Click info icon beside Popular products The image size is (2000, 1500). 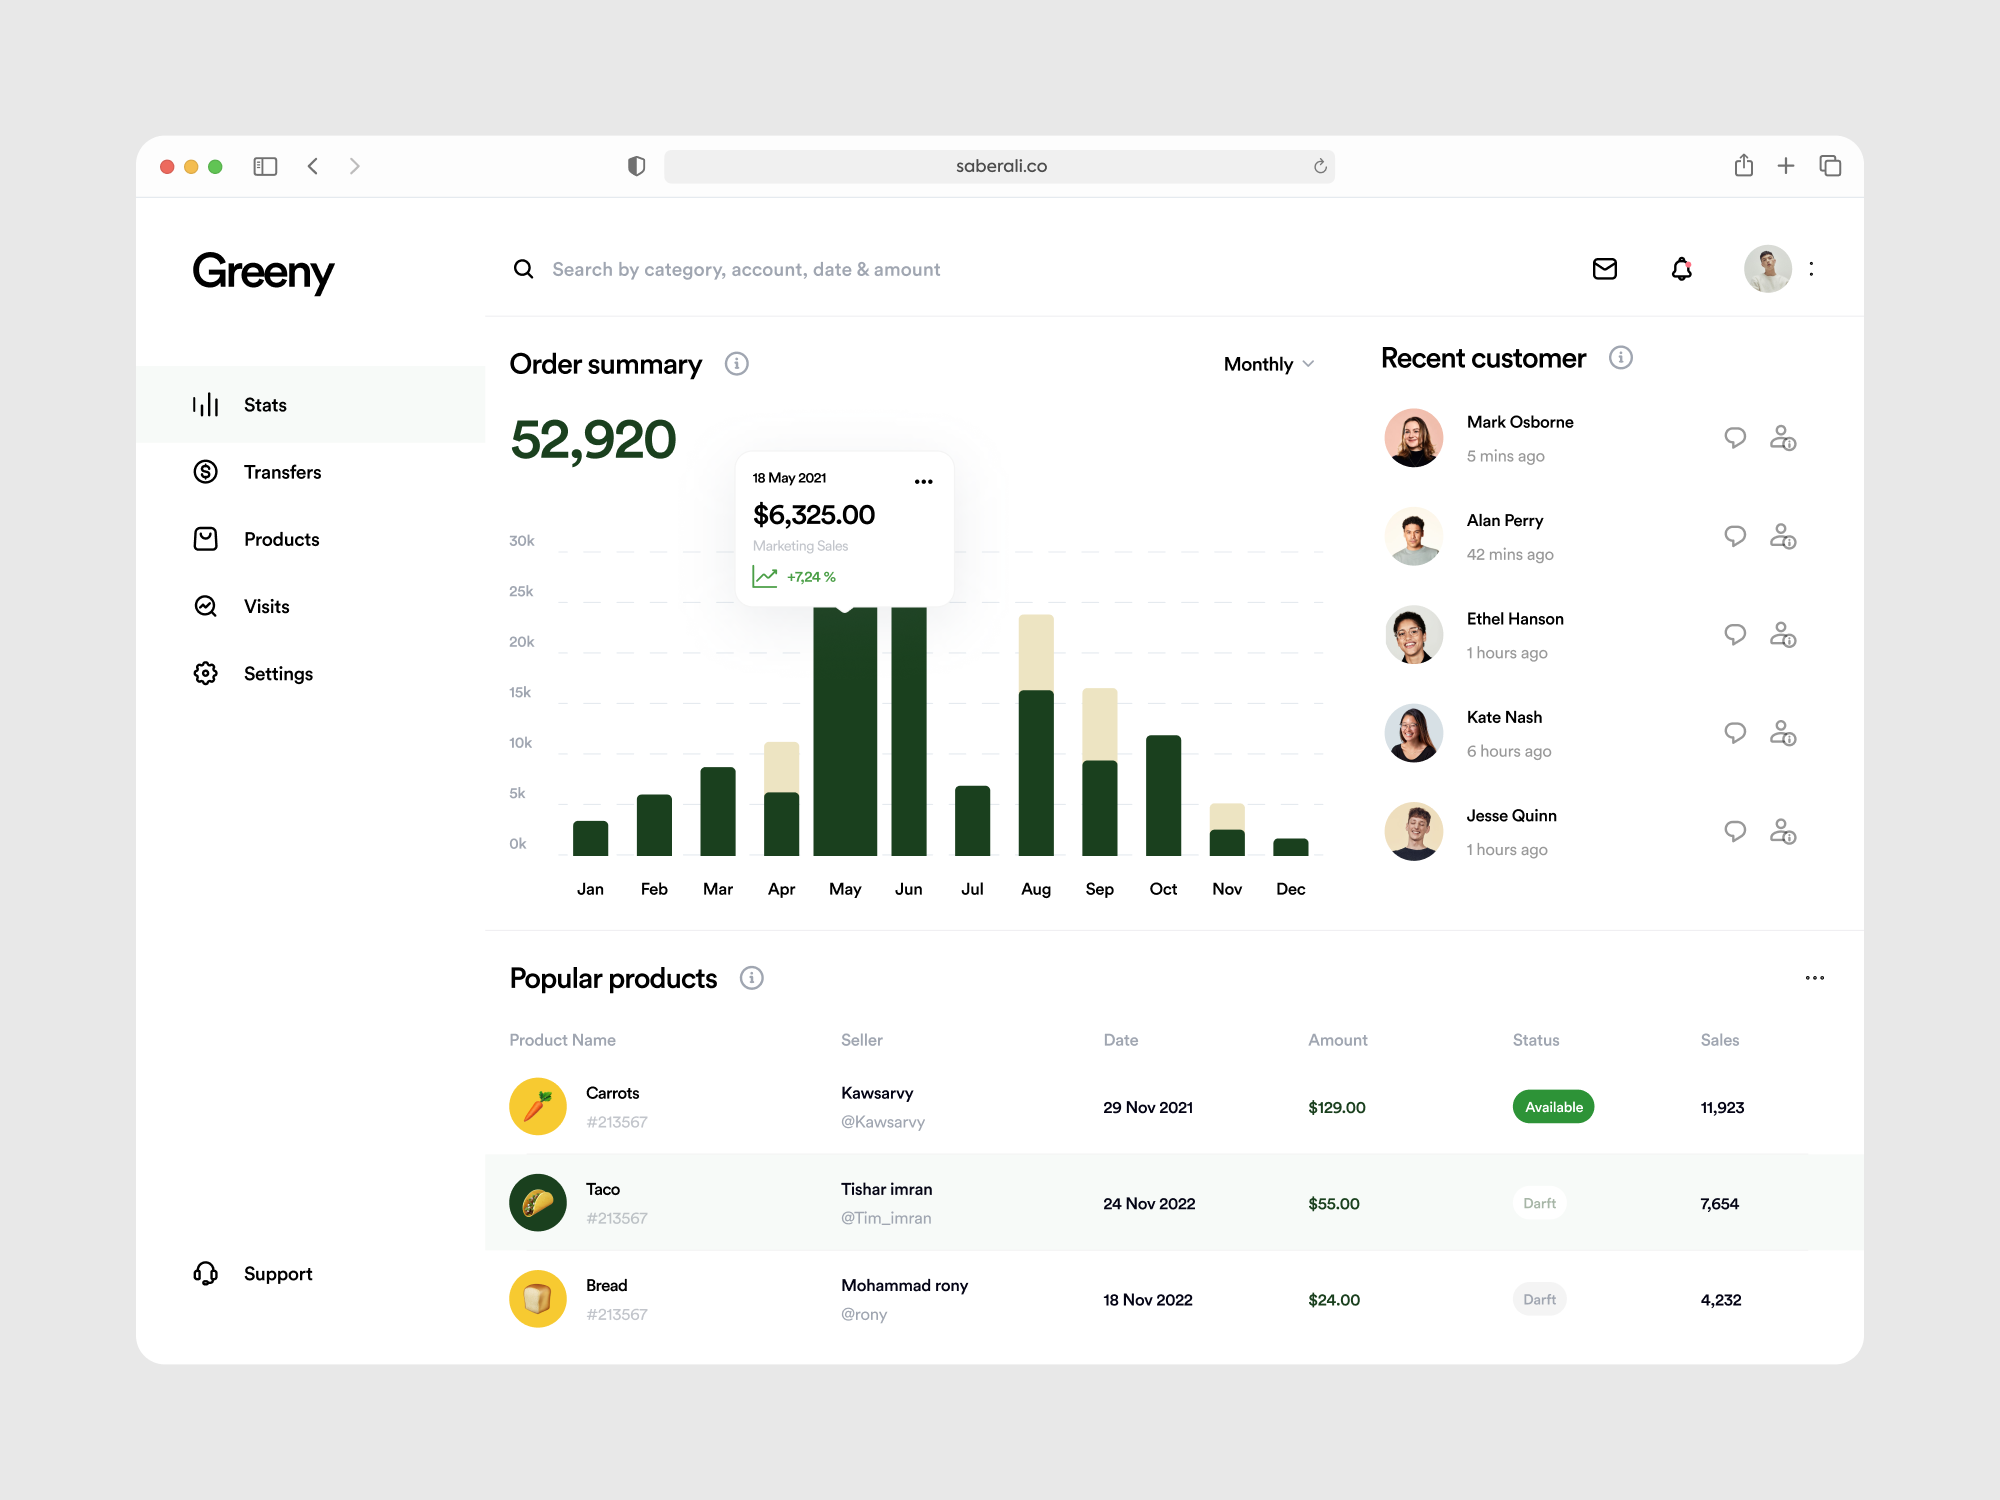[752, 978]
